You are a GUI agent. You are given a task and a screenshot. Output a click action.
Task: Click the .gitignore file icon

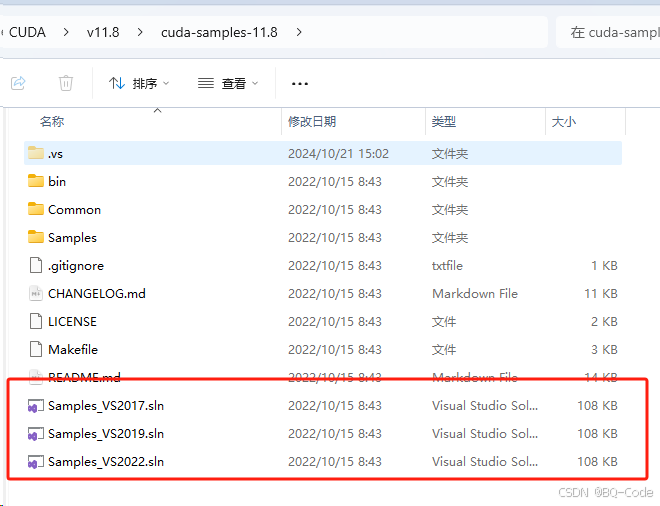tap(36, 265)
